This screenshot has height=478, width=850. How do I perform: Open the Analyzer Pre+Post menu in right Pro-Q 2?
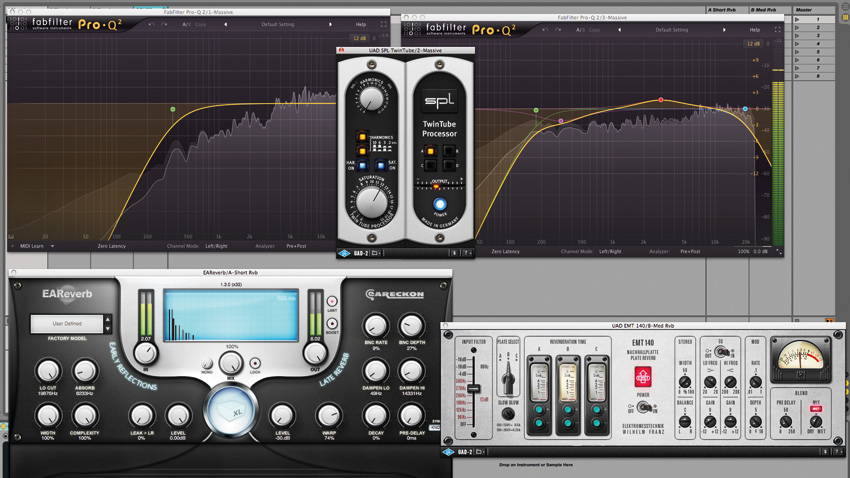click(690, 251)
